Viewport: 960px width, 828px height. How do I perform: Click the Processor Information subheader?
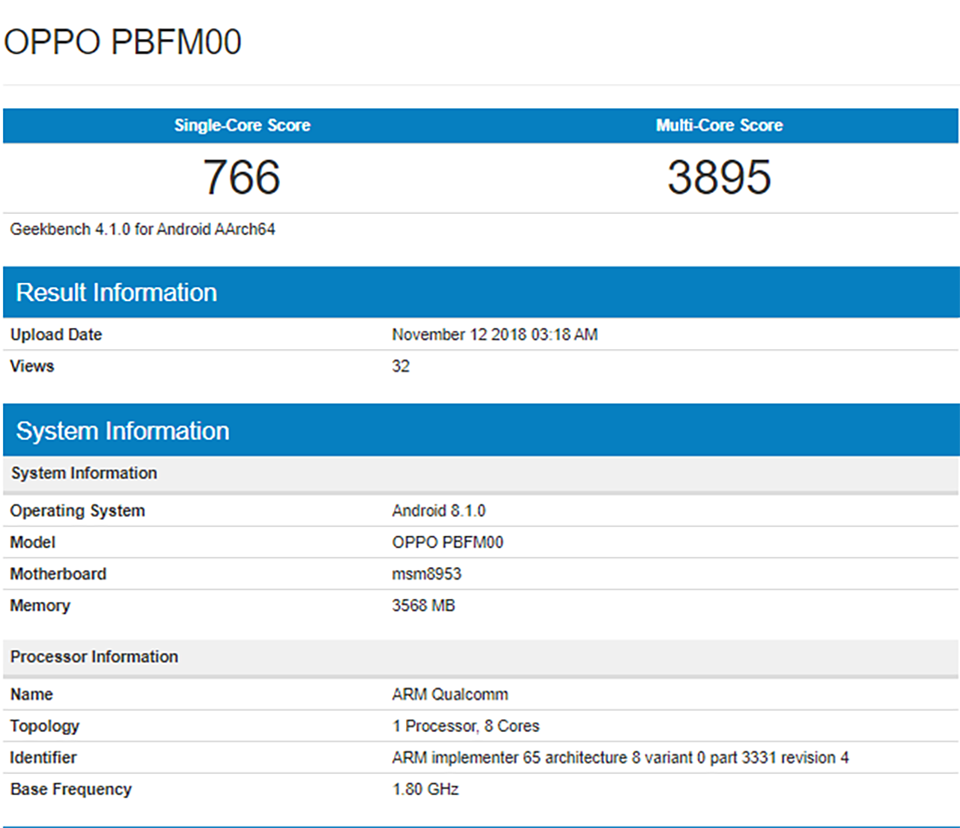[x=481, y=657]
